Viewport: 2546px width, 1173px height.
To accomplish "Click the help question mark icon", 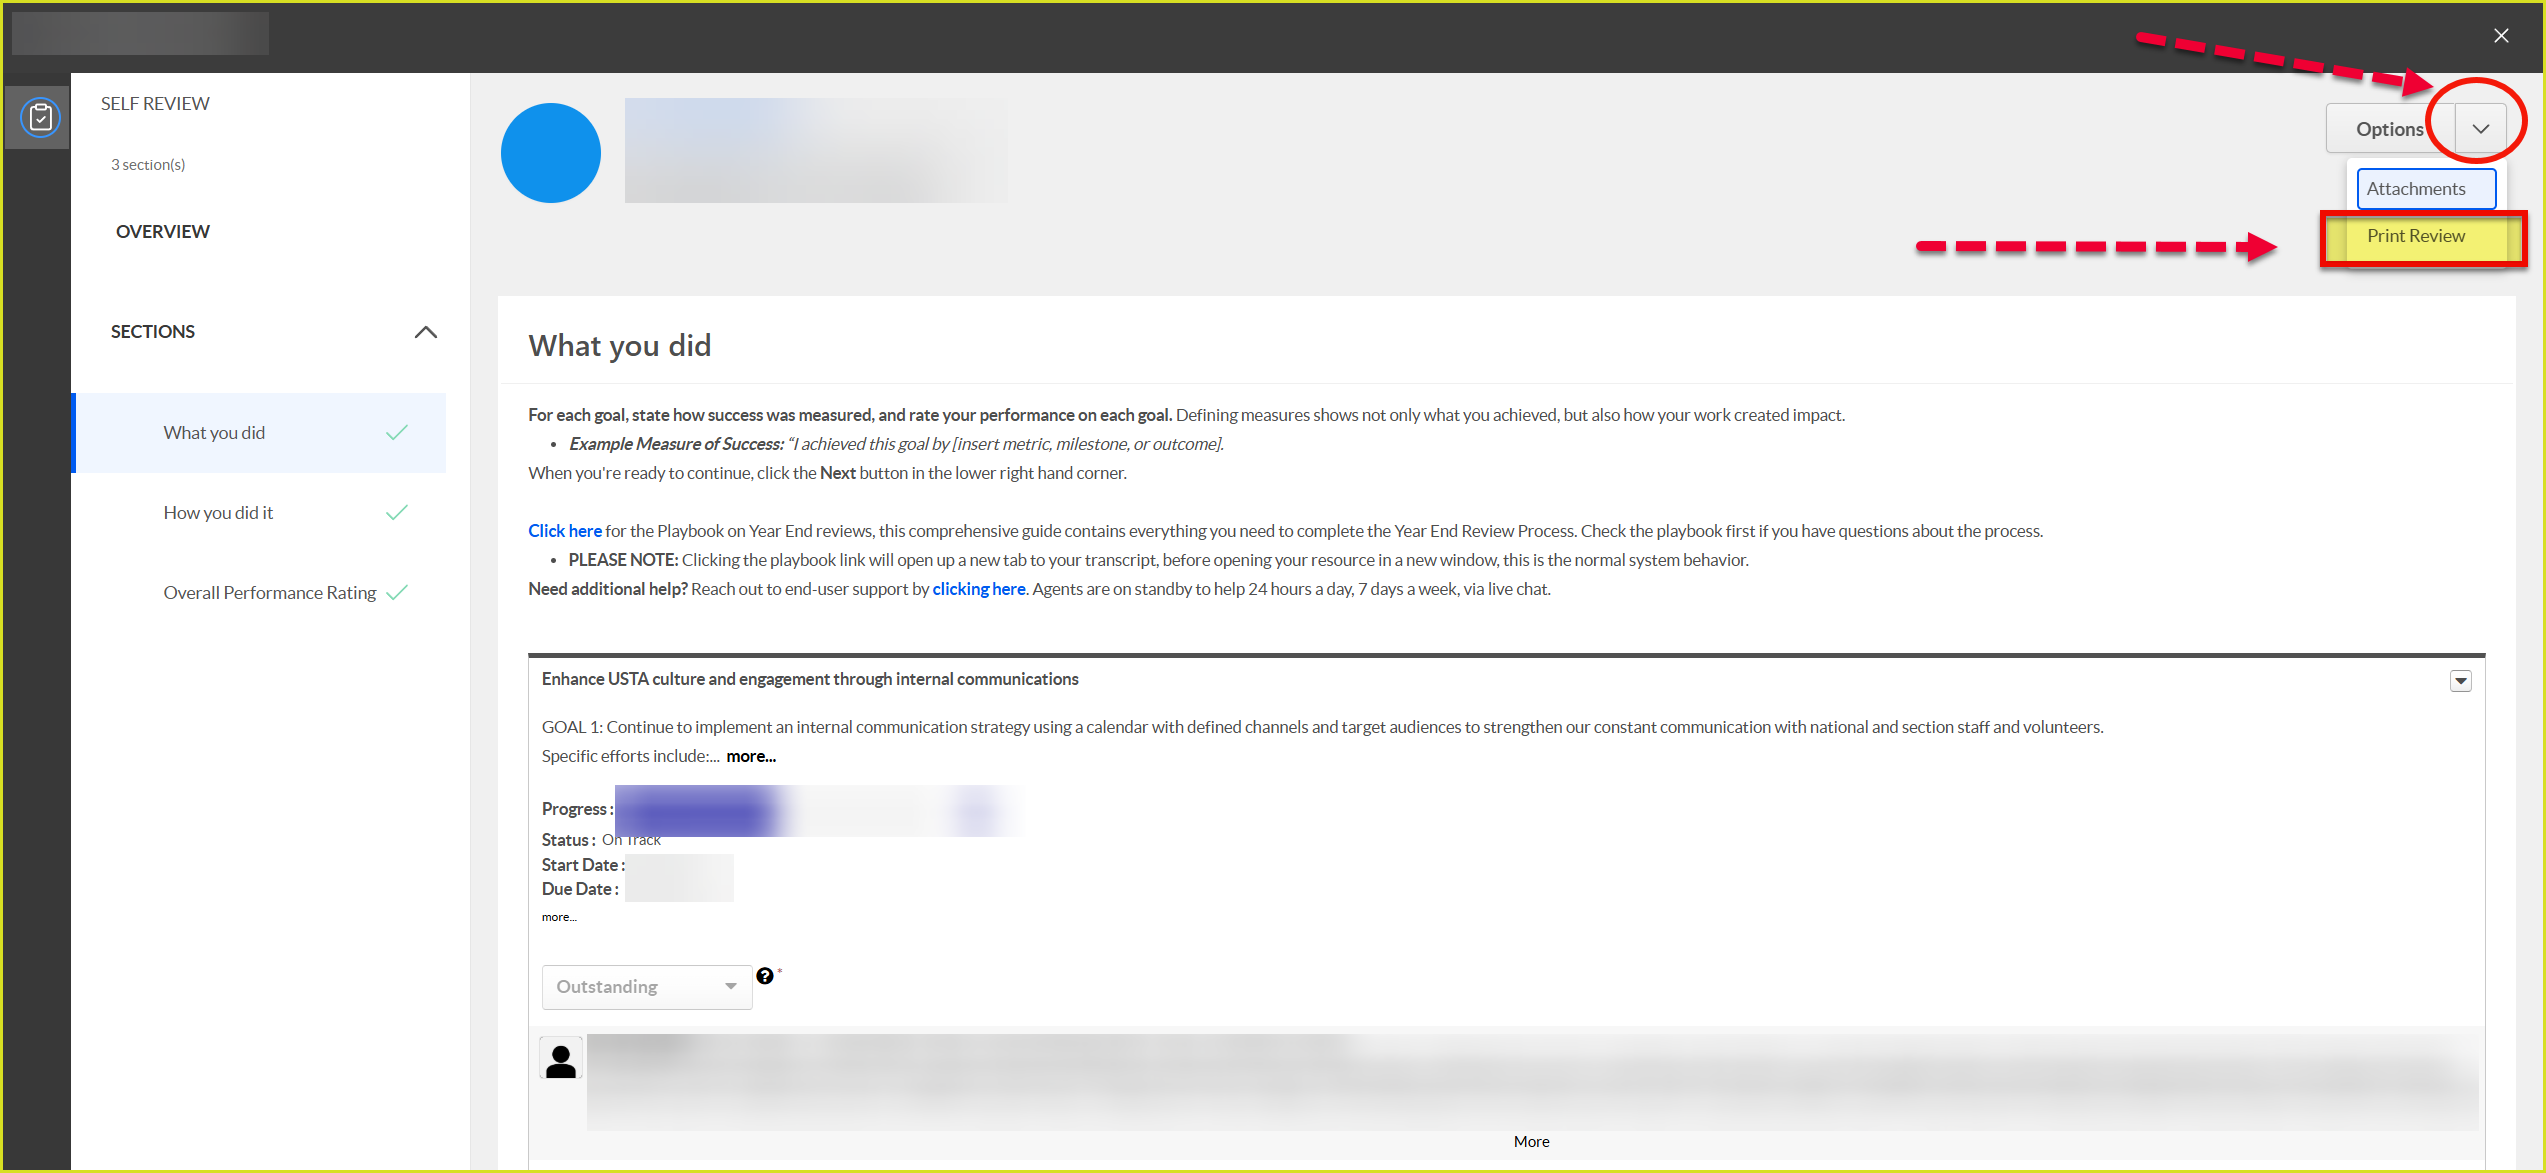I will [765, 976].
